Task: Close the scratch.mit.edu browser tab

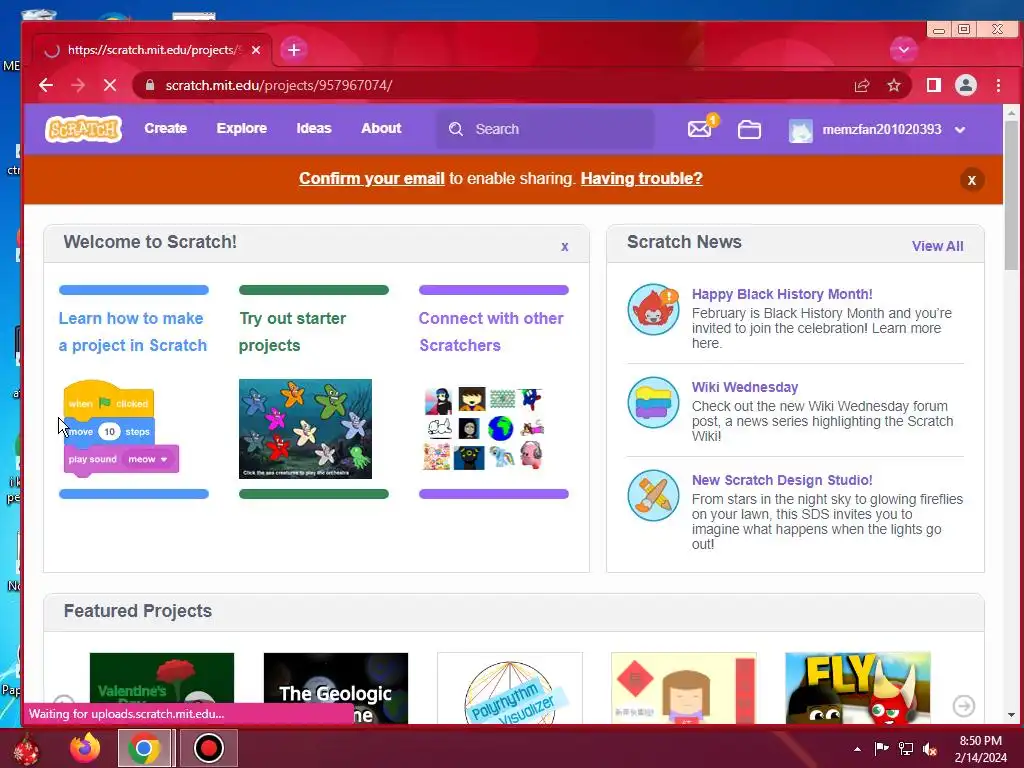Action: pos(256,50)
